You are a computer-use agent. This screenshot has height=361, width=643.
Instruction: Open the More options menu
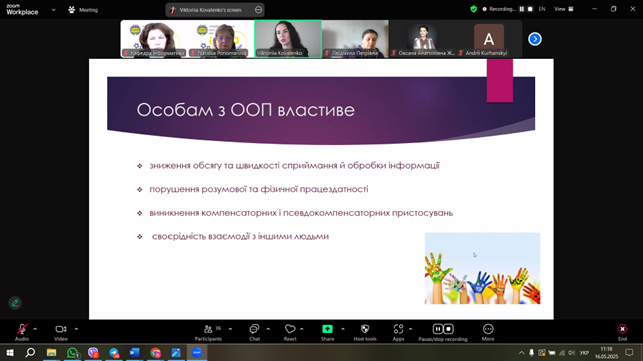click(x=488, y=332)
